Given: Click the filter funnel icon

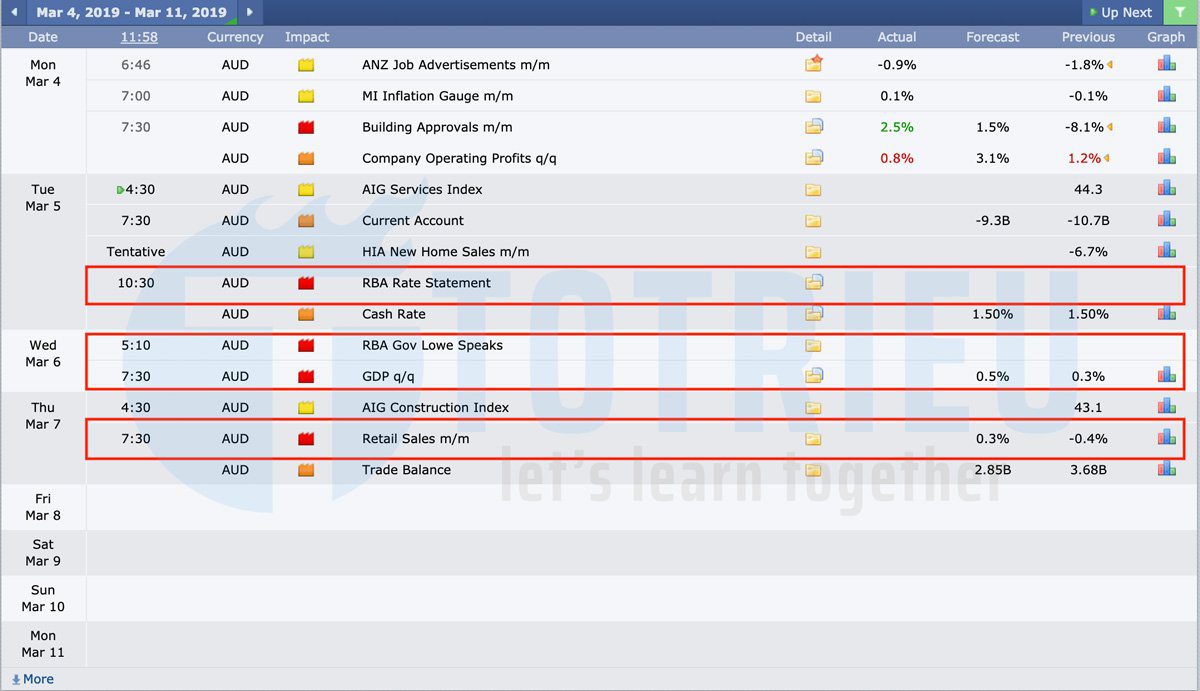Looking at the screenshot, I should (1180, 12).
